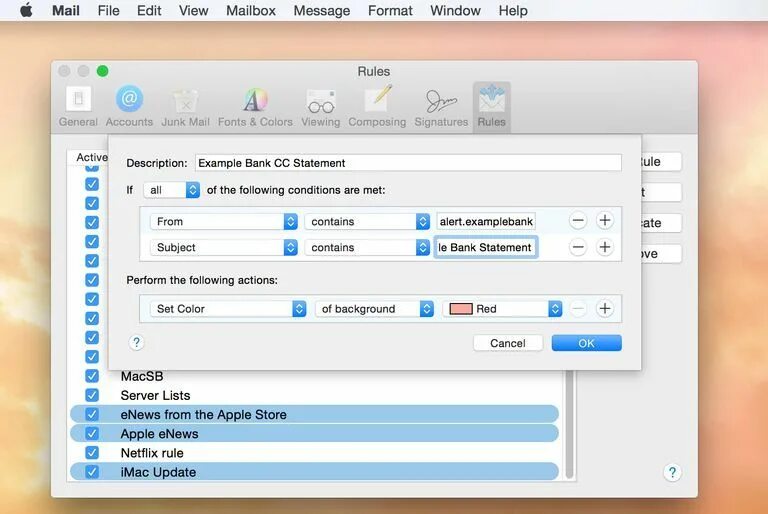Add another action after Set Color
The width and height of the screenshot is (768, 514).
coord(605,309)
